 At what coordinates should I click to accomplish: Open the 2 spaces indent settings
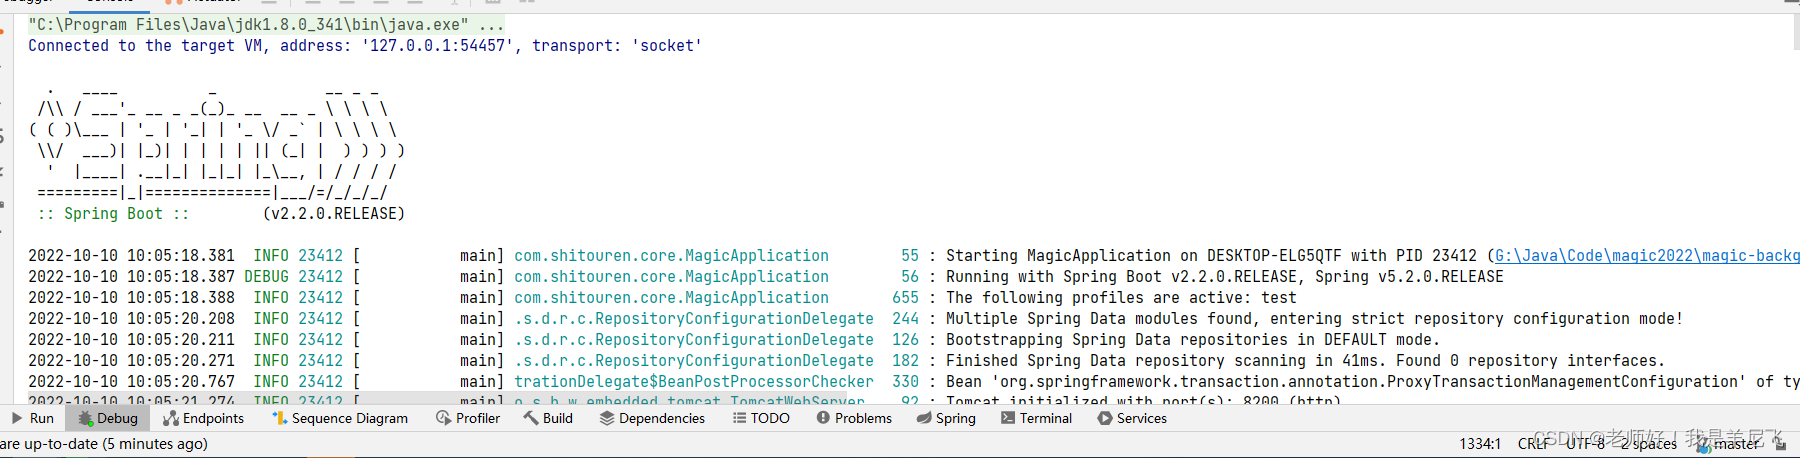coord(1648,444)
